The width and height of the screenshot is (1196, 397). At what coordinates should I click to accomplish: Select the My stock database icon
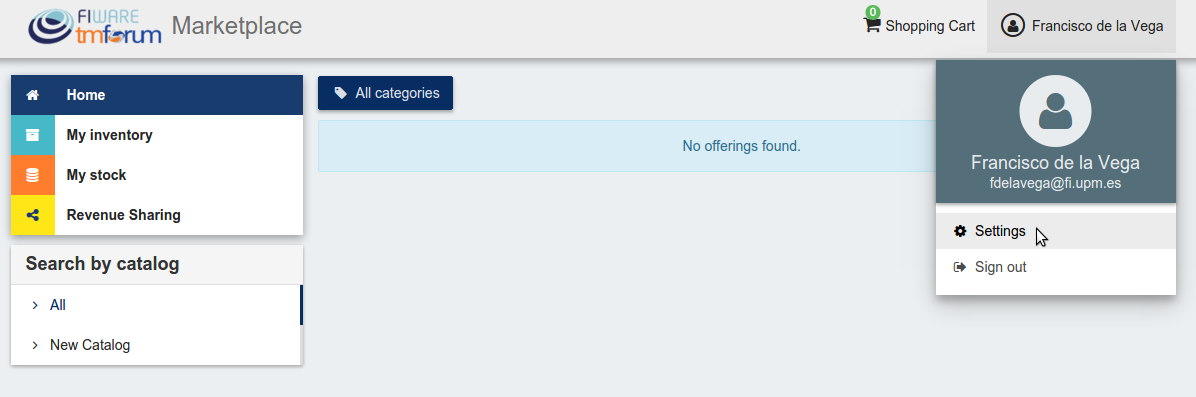point(33,175)
